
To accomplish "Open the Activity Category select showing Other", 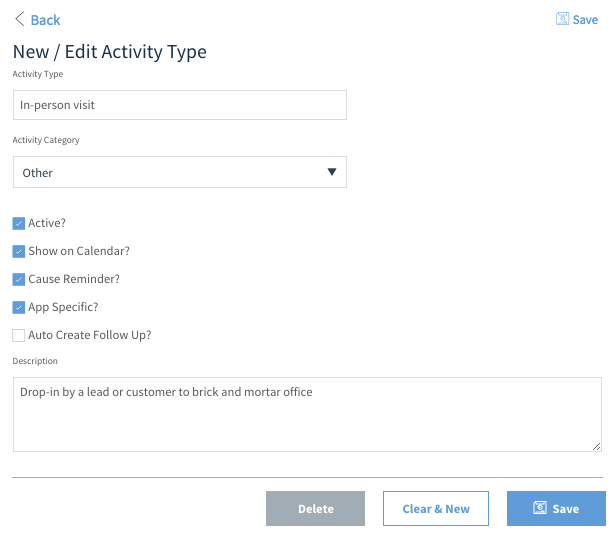I will tap(180, 172).
